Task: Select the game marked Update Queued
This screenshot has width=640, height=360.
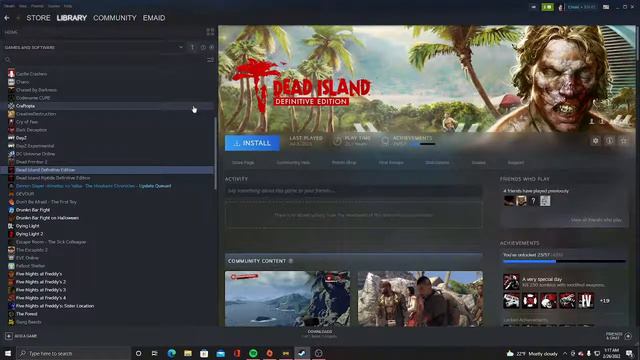Action: coord(93,186)
